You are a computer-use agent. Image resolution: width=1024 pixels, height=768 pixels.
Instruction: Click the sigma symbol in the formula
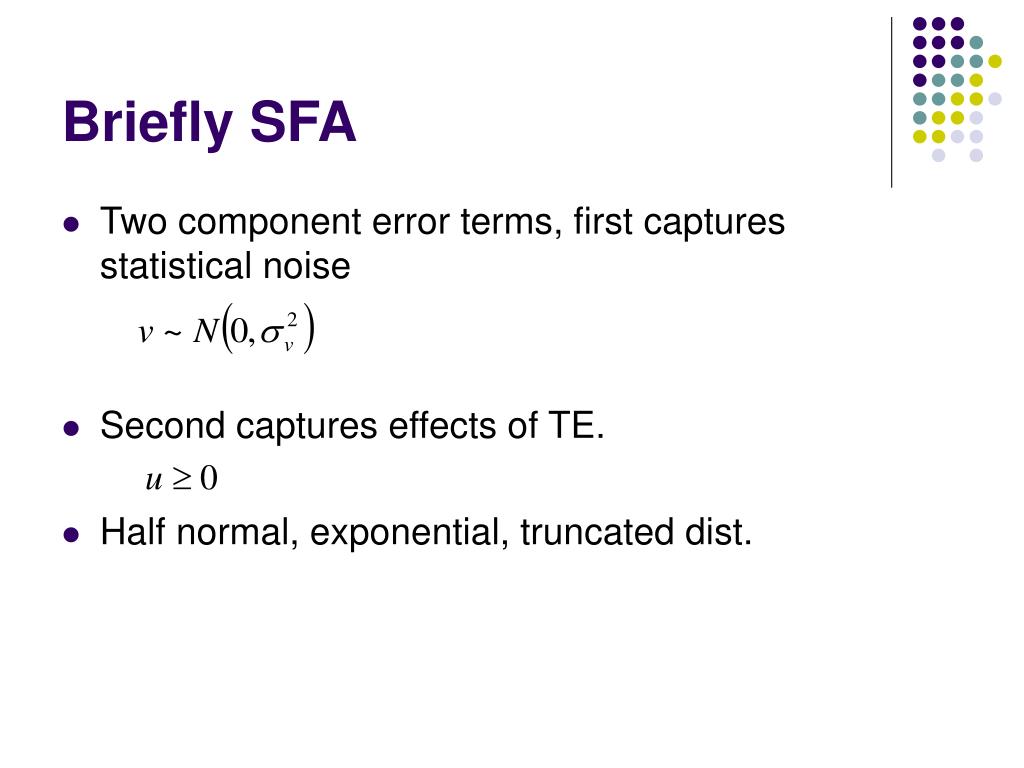point(270,334)
